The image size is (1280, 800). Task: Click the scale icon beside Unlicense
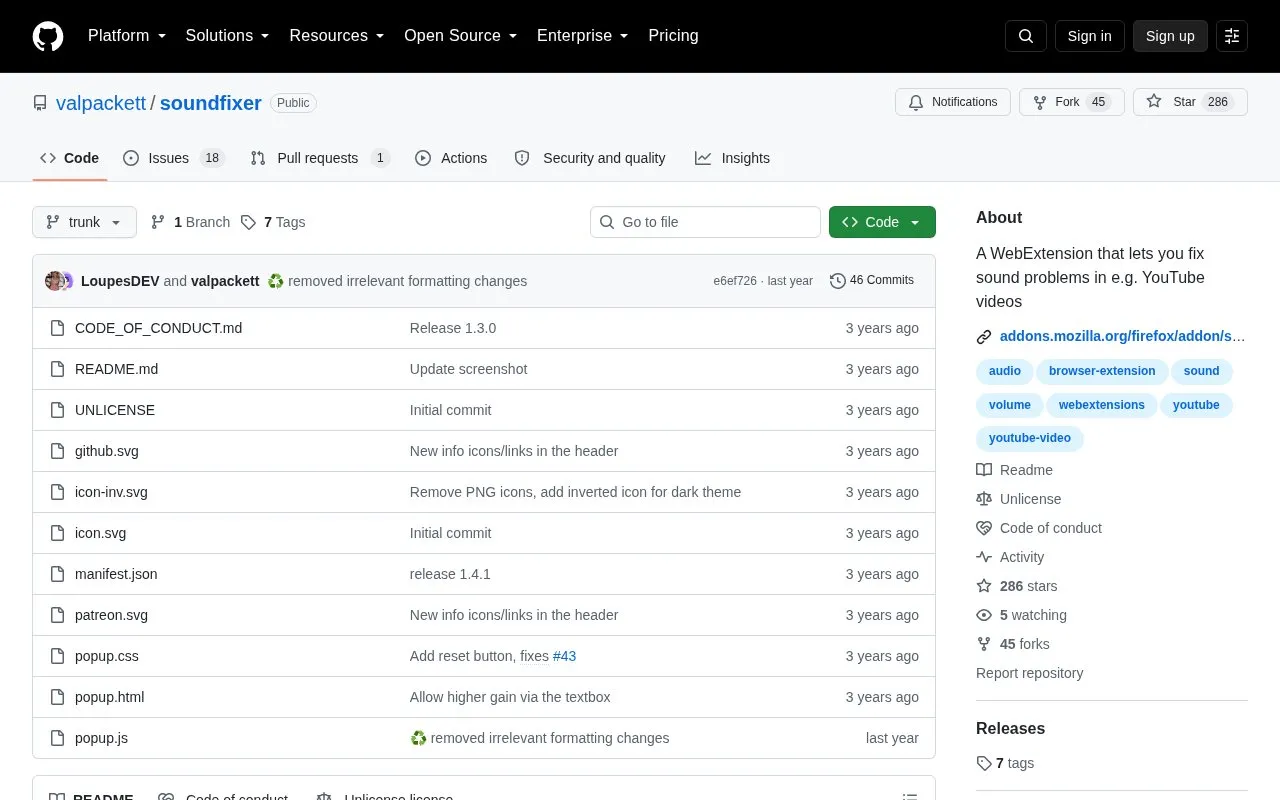[984, 499]
